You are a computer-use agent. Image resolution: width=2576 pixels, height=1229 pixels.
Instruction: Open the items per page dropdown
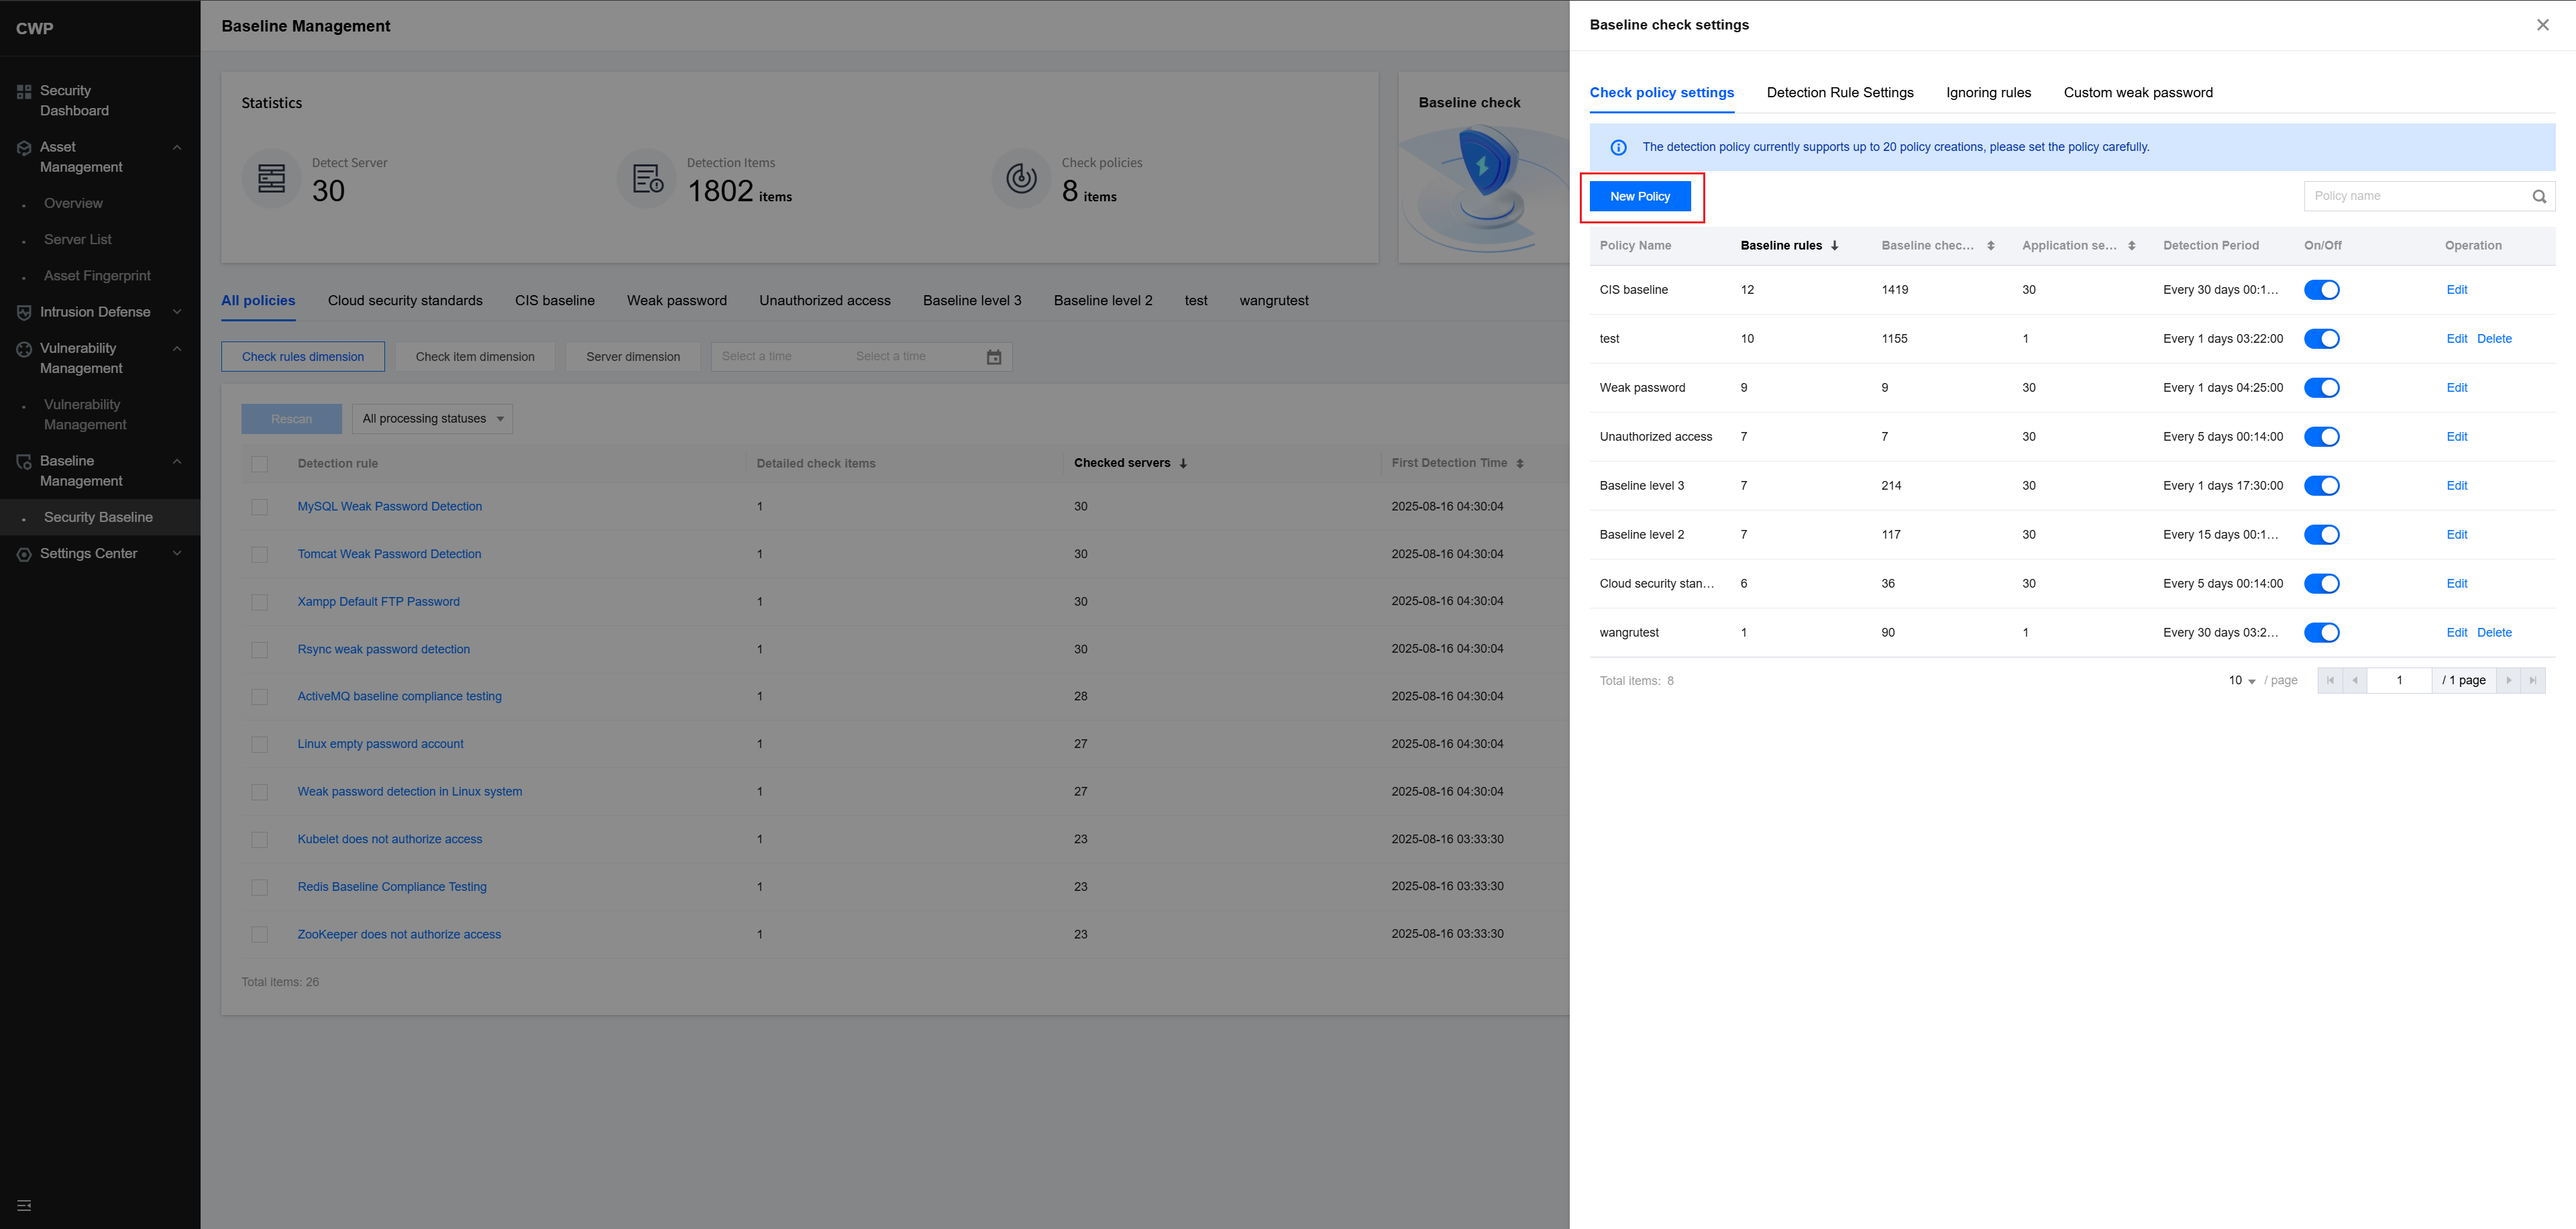(2241, 681)
